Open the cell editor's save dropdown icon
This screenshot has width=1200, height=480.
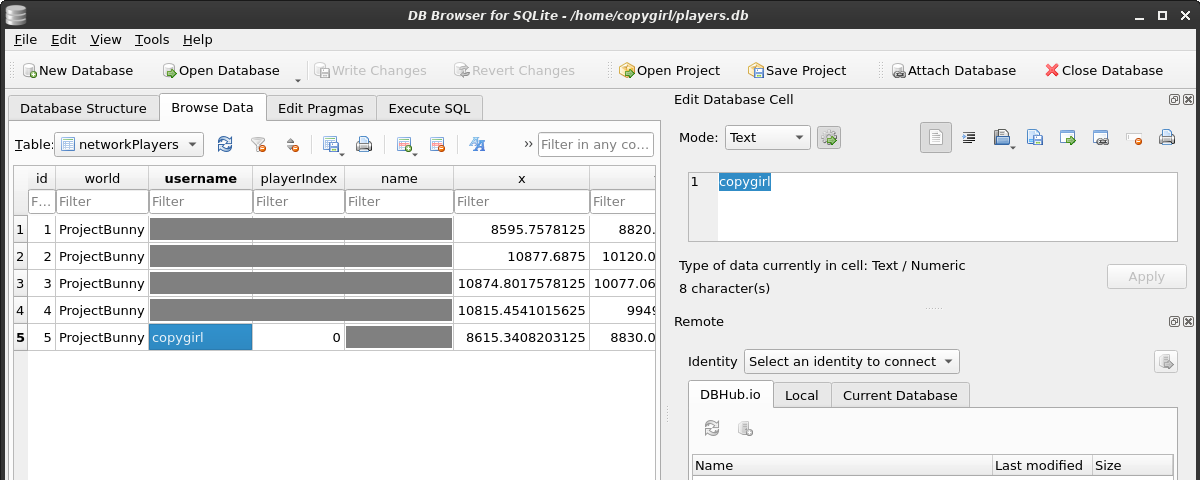click(x=1004, y=138)
